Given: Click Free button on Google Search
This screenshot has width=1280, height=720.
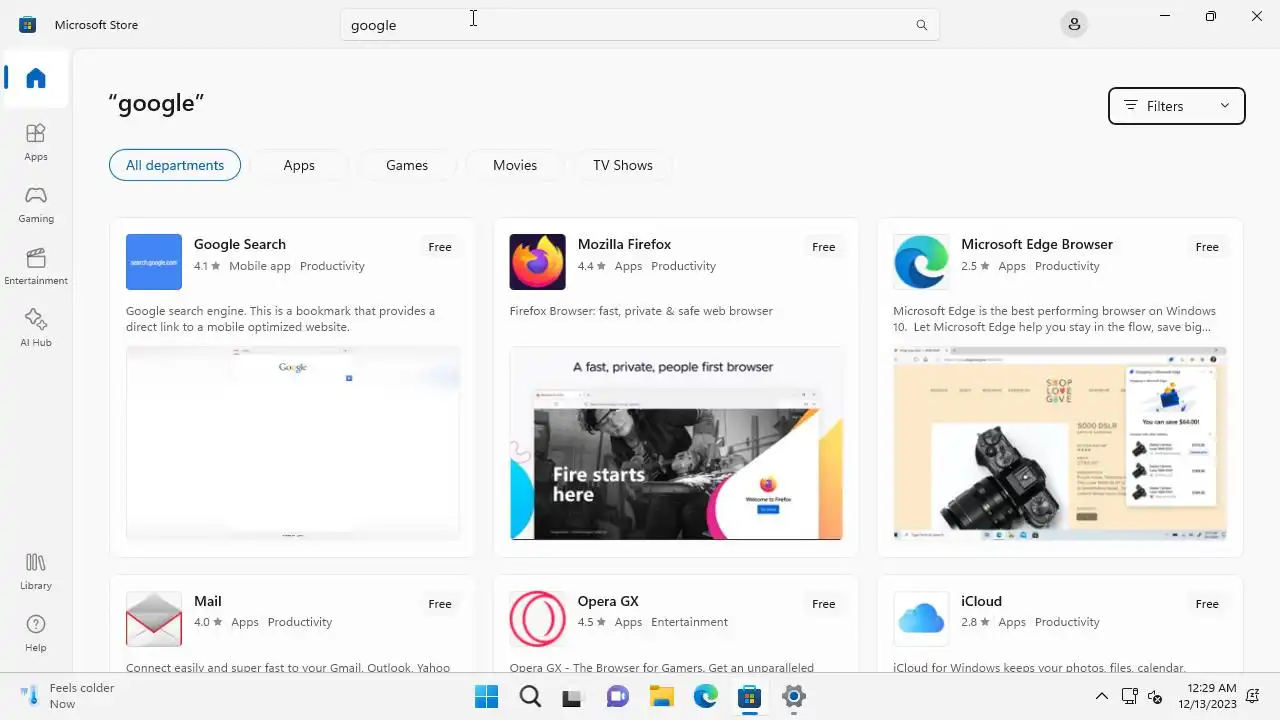Looking at the screenshot, I should click(440, 247).
